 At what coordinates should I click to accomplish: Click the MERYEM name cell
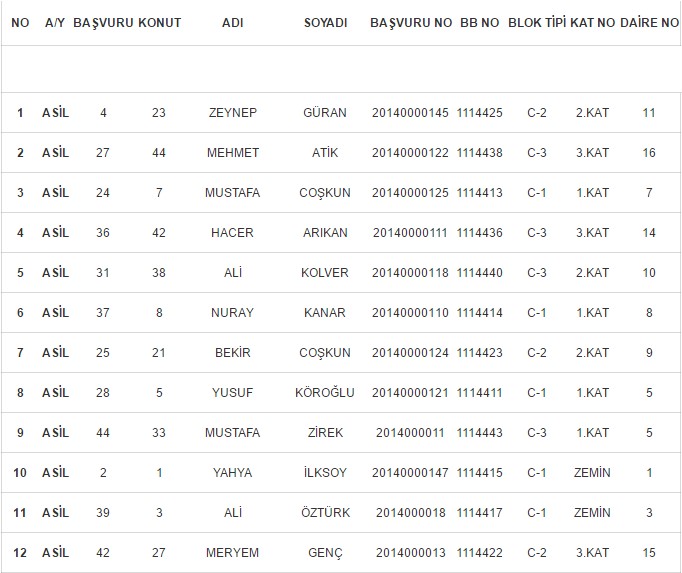tap(232, 553)
